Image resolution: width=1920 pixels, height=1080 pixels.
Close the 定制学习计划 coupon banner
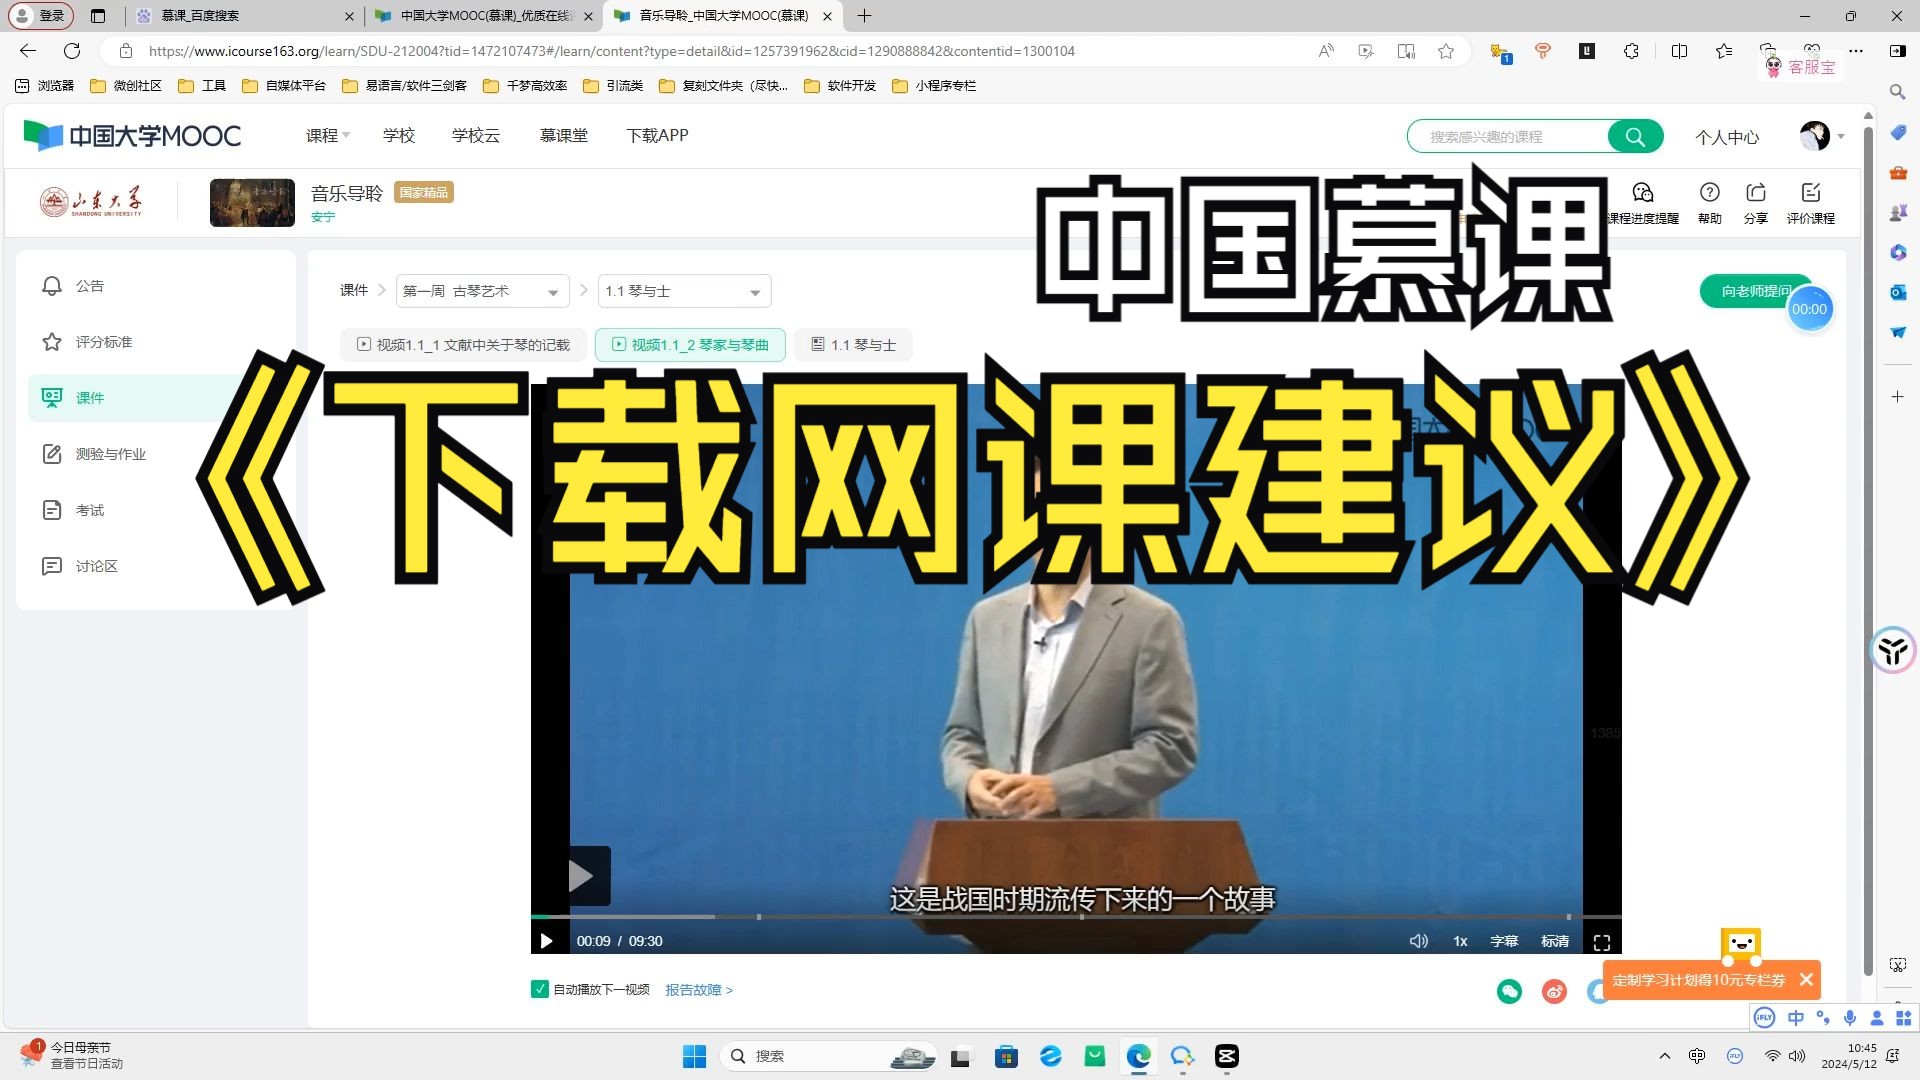(1806, 980)
